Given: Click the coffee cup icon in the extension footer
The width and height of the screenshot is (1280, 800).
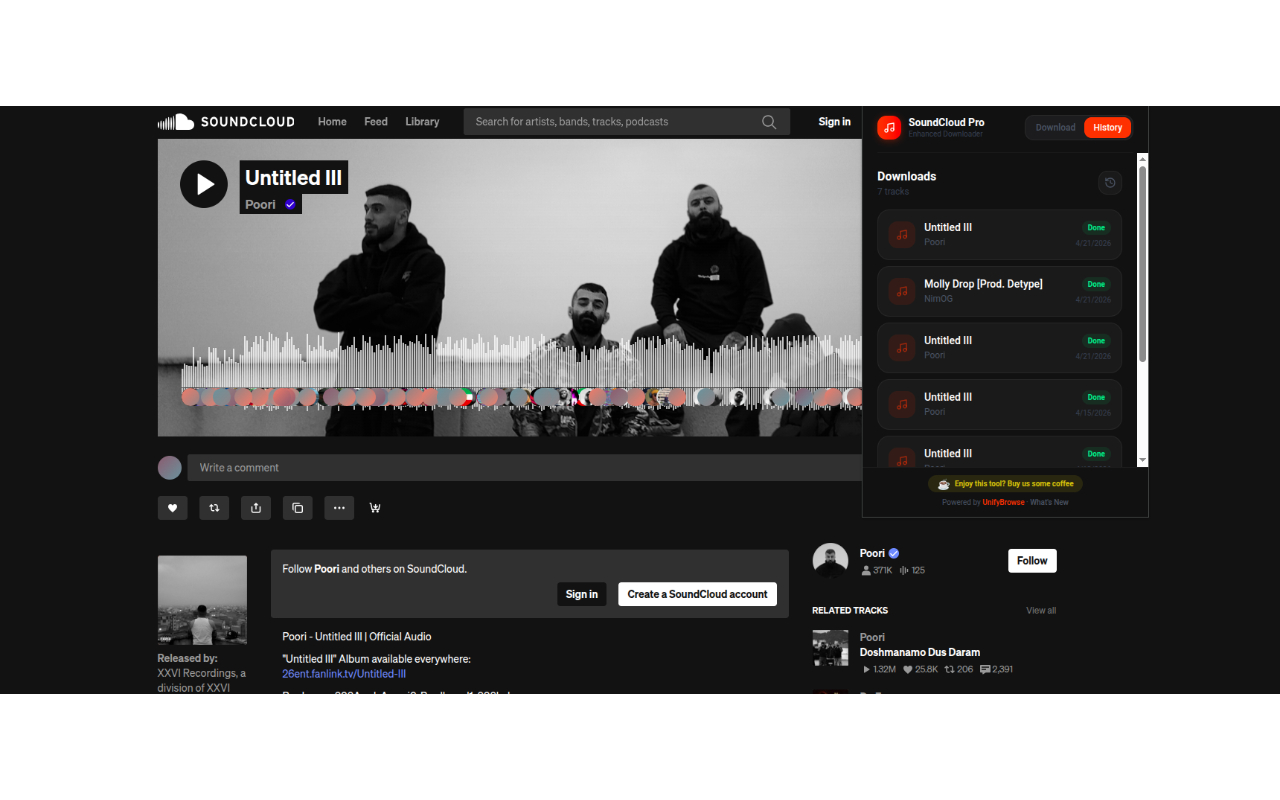Looking at the screenshot, I should click(944, 484).
